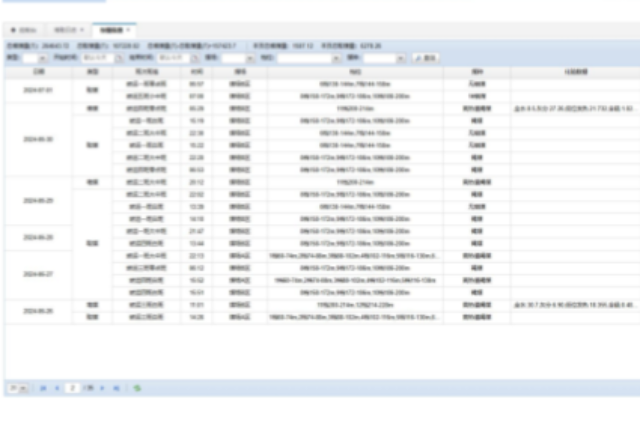Switch to the second tab
This screenshot has width=640, height=426.
coord(66,31)
